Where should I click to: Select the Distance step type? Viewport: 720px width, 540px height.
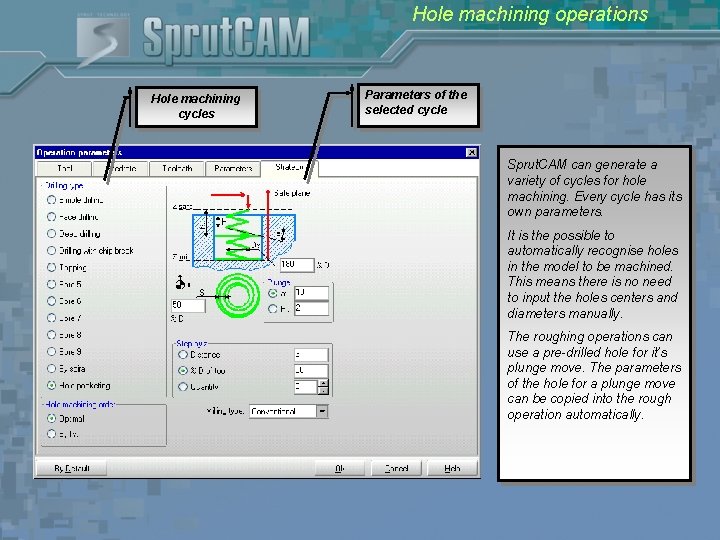tap(183, 354)
